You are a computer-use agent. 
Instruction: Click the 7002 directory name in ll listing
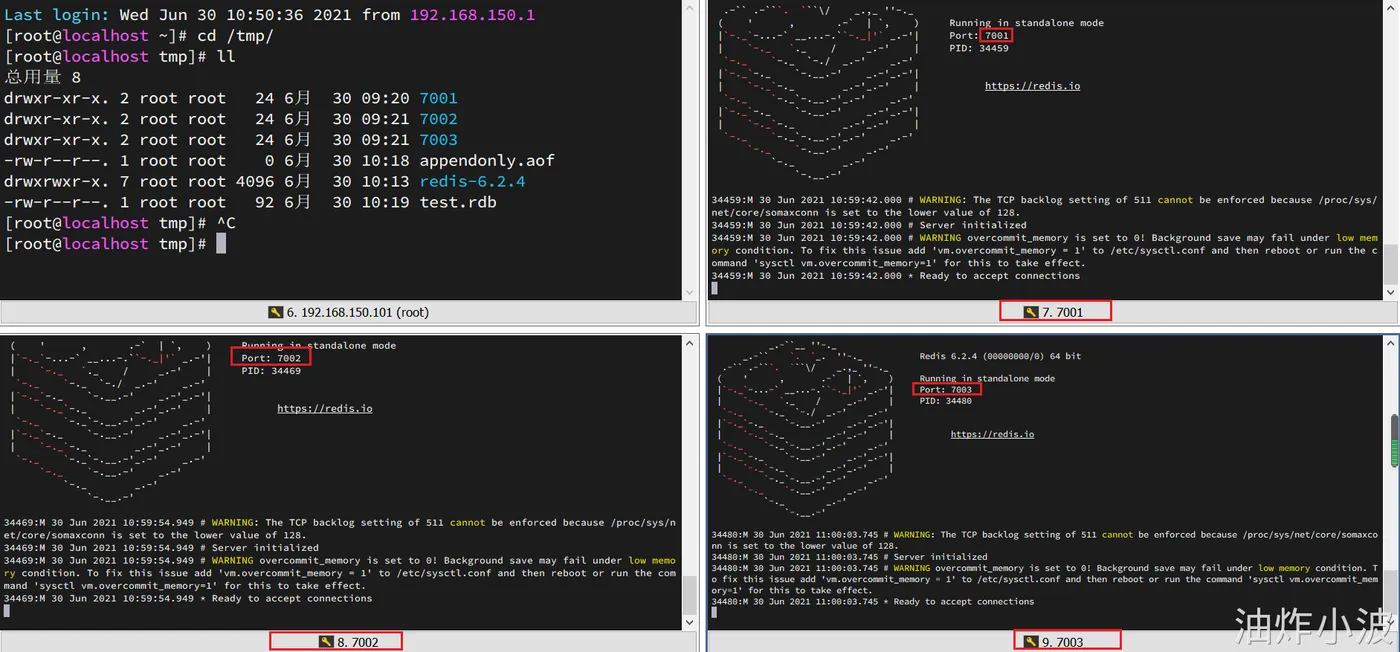(x=438, y=119)
